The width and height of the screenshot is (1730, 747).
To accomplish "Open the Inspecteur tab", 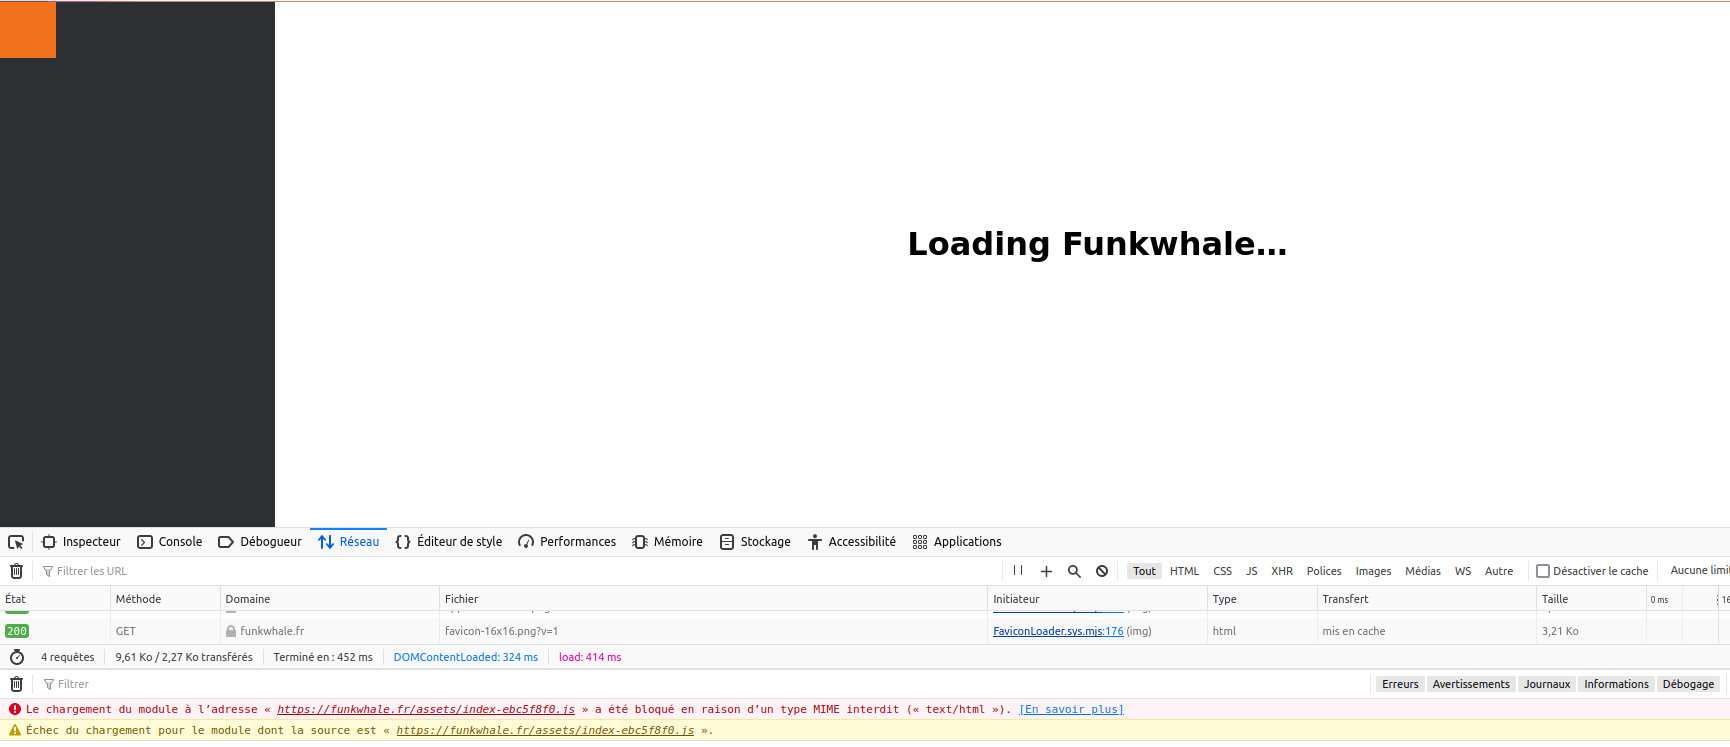I will [81, 542].
